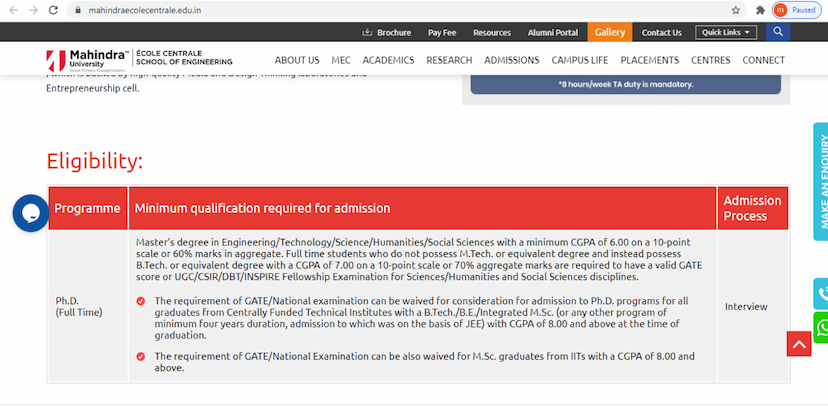828x406 pixels.
Task: Open the ADMISSIONS menu
Action: click(512, 60)
